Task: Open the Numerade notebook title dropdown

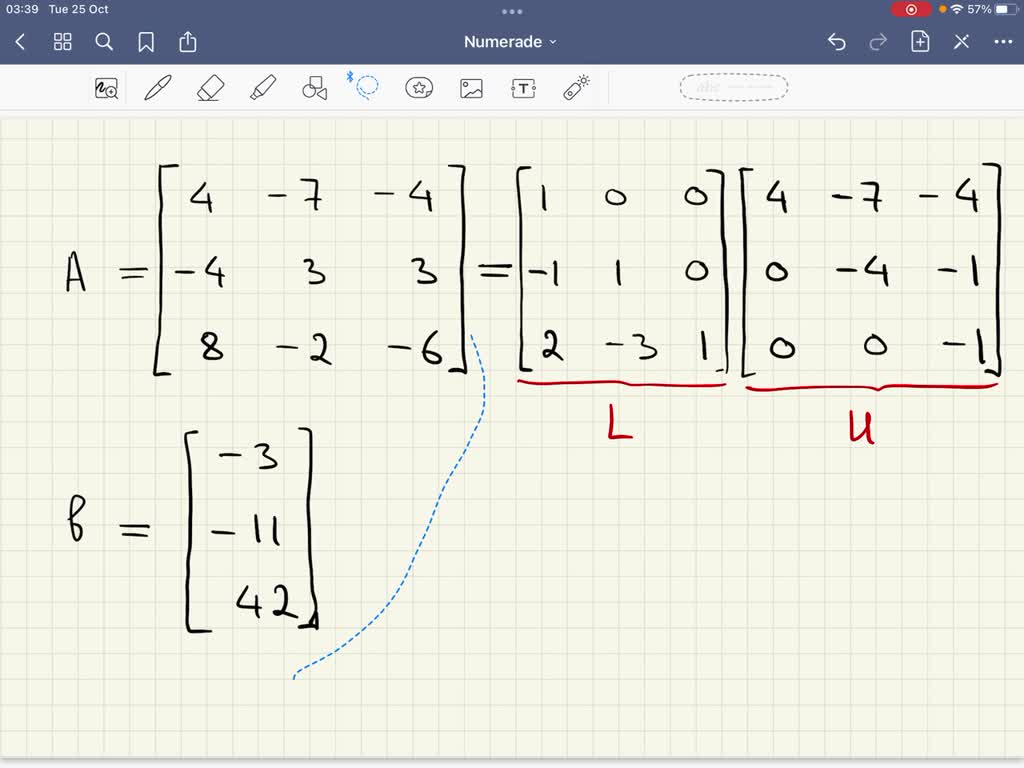Action: 512,42
